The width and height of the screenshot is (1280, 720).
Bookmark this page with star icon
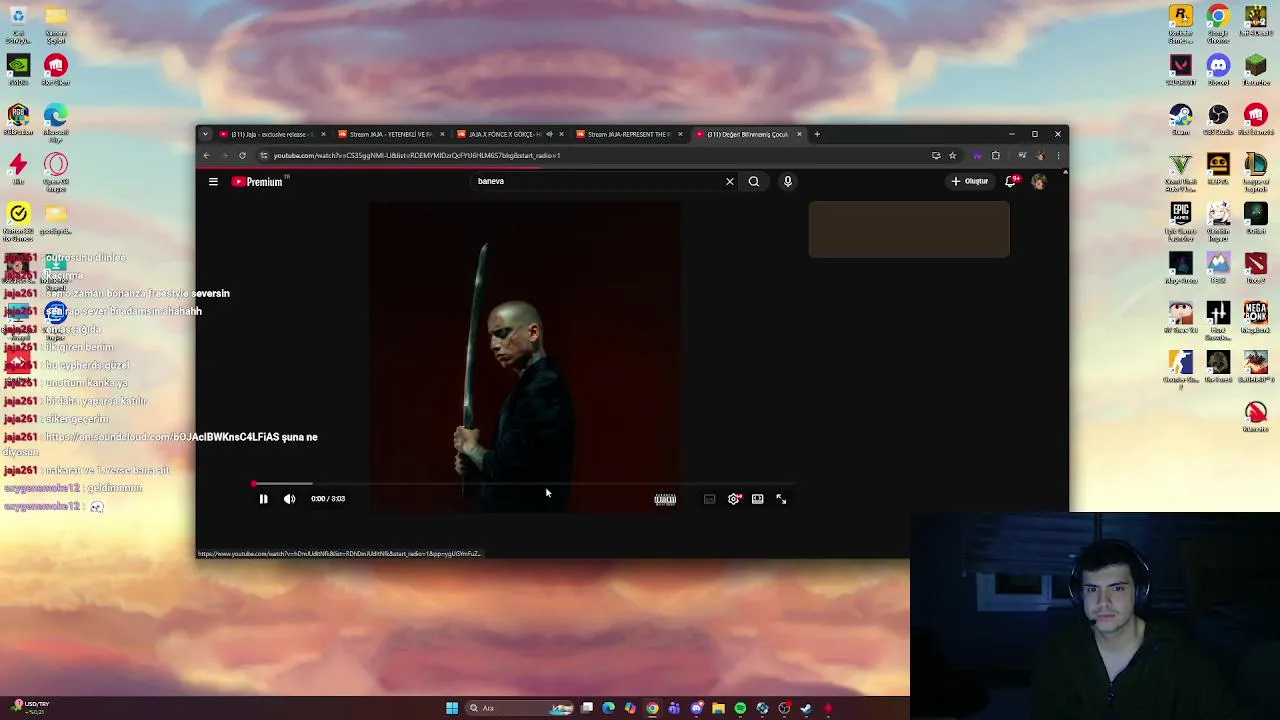point(952,155)
